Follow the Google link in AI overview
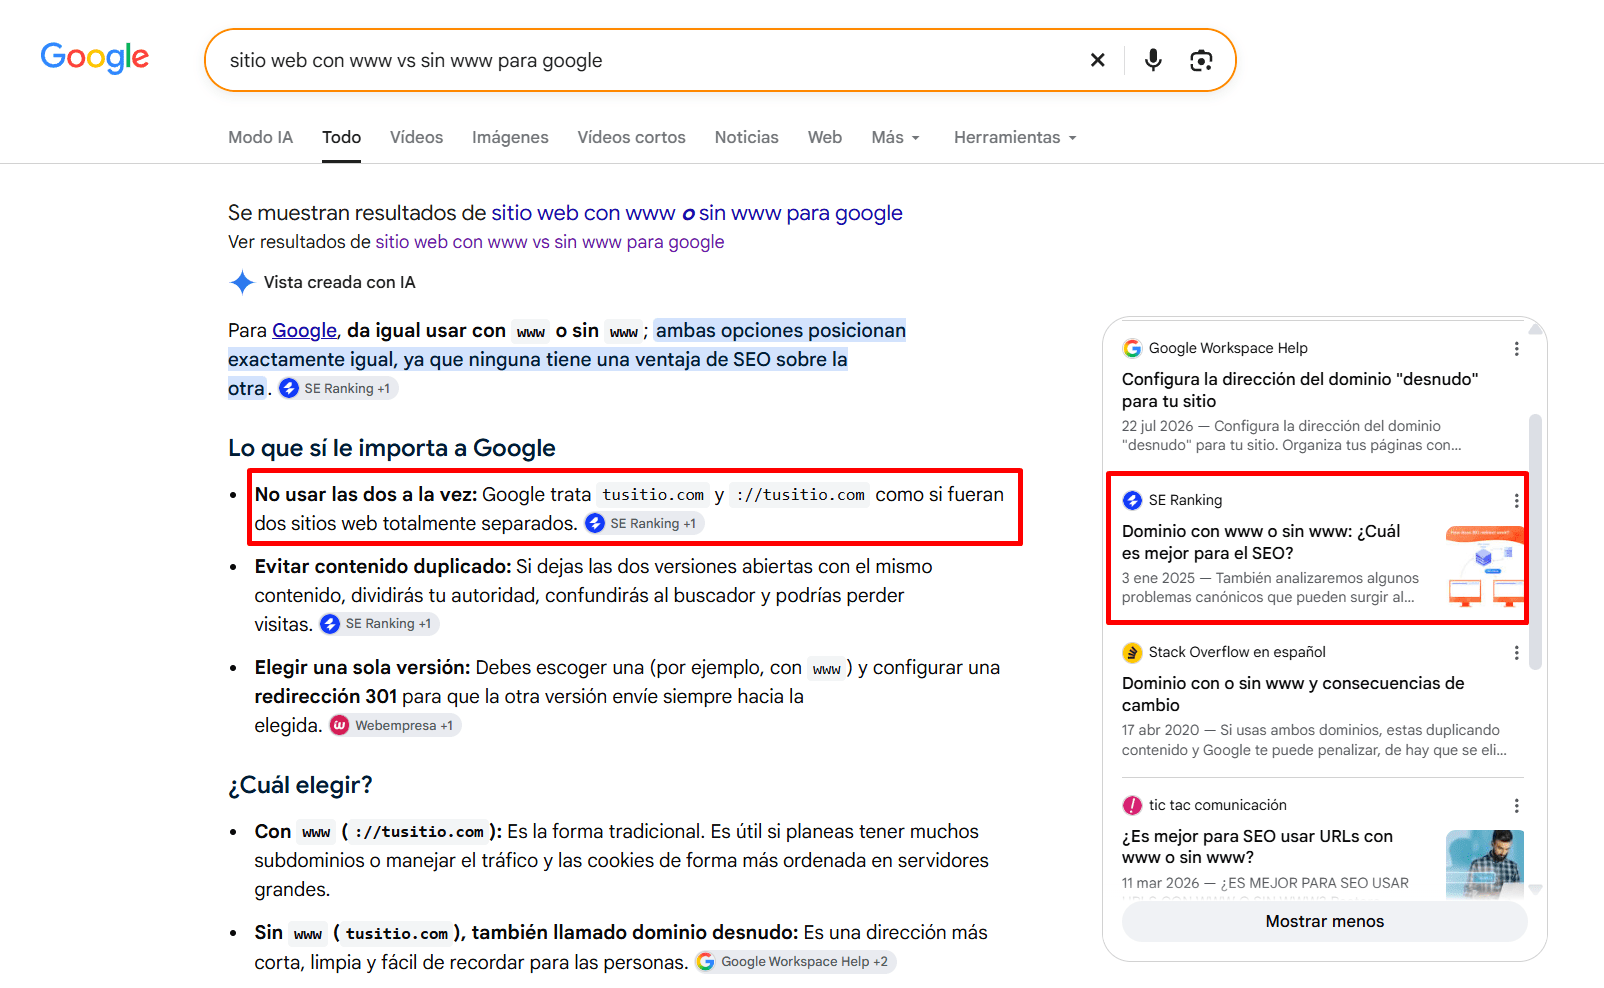The width and height of the screenshot is (1604, 988). tap(304, 330)
